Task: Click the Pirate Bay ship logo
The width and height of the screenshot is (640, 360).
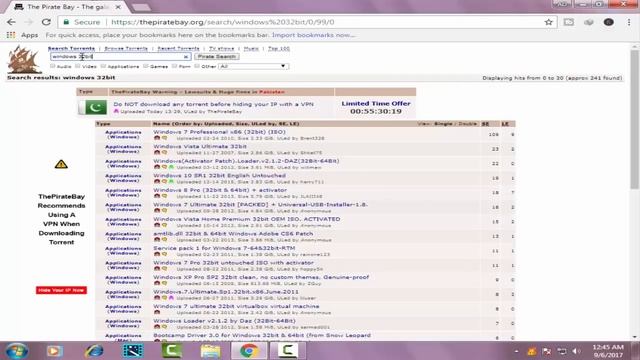Action: click(x=23, y=60)
